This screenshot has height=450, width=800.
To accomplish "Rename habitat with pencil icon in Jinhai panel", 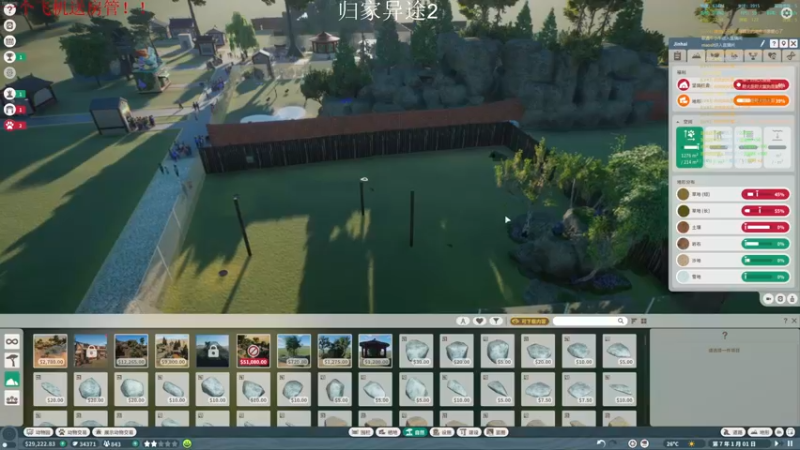I will [763, 44].
